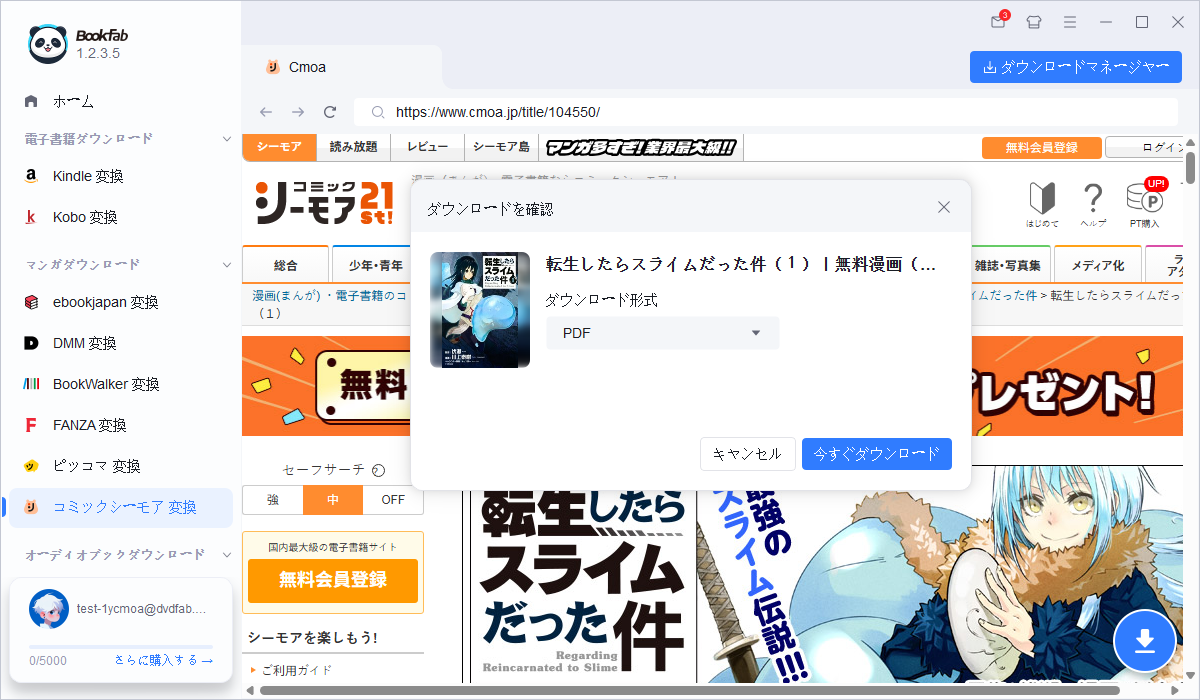Click the ログイン button

[1146, 147]
